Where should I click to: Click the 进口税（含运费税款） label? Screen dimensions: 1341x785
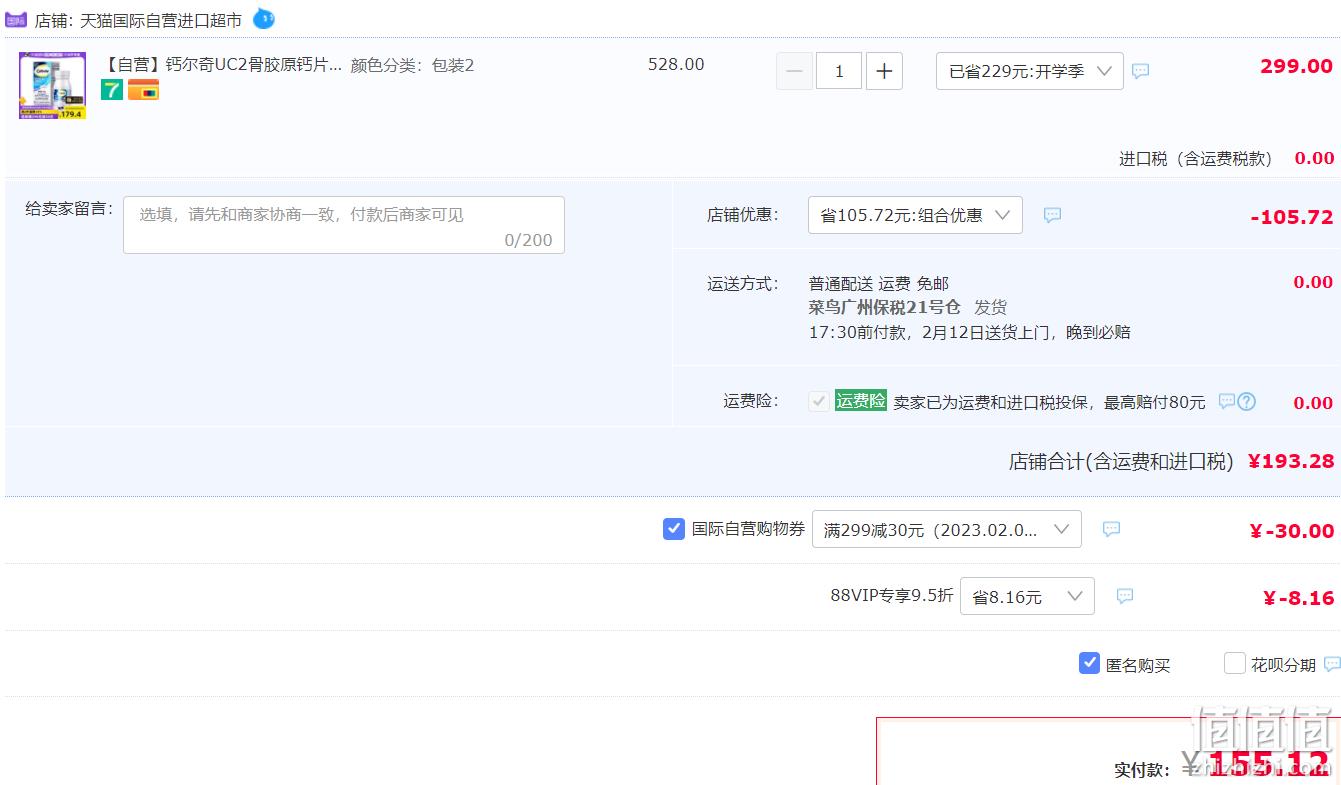click(1196, 158)
